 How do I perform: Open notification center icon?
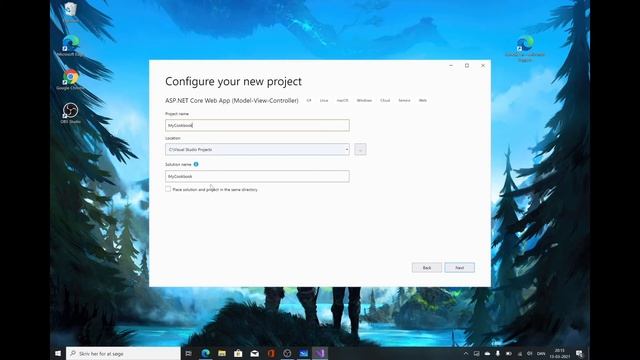pyautogui.click(x=579, y=353)
